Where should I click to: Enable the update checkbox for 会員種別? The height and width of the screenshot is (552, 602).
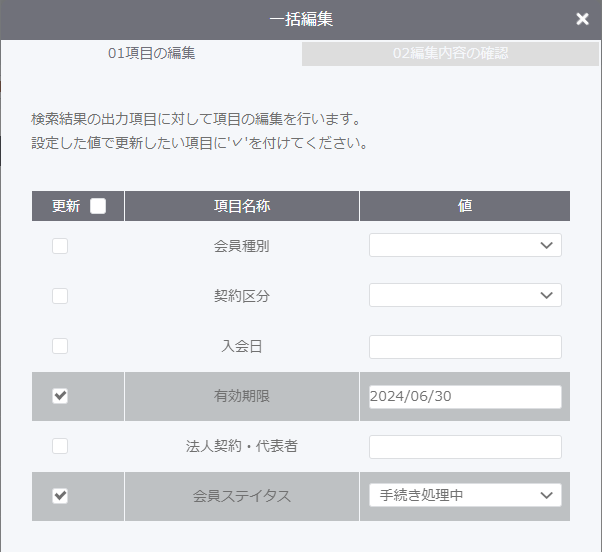(60, 246)
